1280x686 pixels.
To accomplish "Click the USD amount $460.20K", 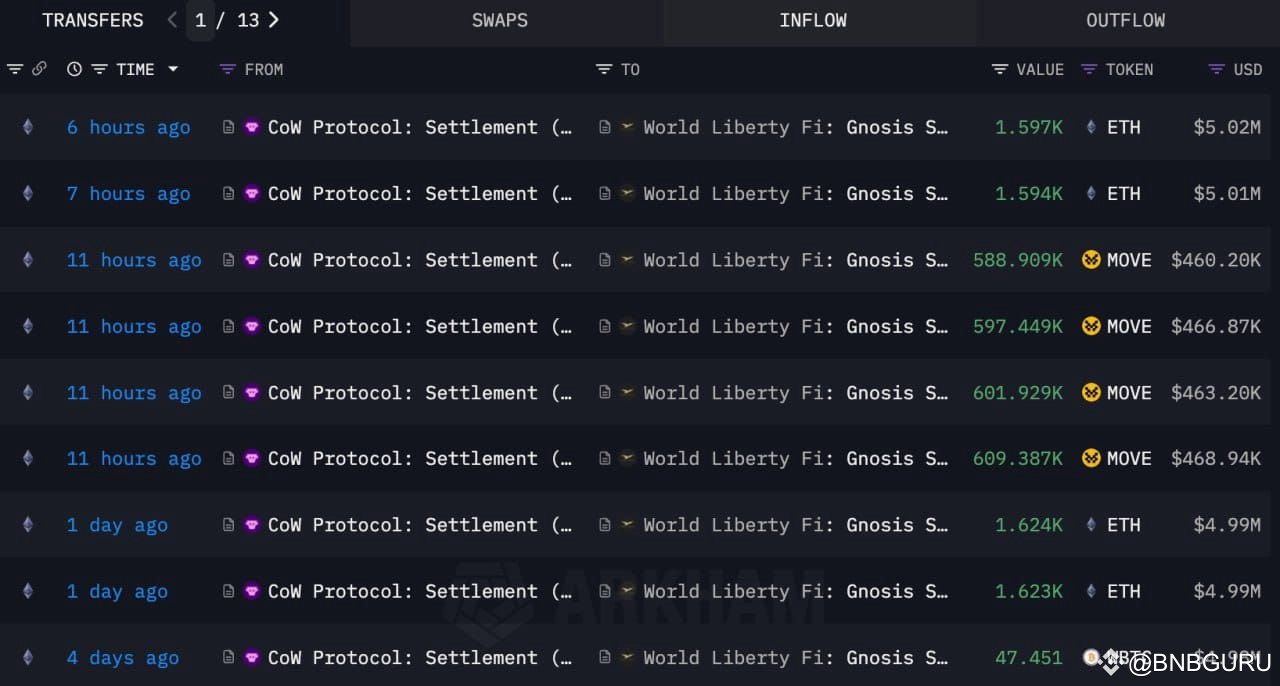I will 1216,260.
